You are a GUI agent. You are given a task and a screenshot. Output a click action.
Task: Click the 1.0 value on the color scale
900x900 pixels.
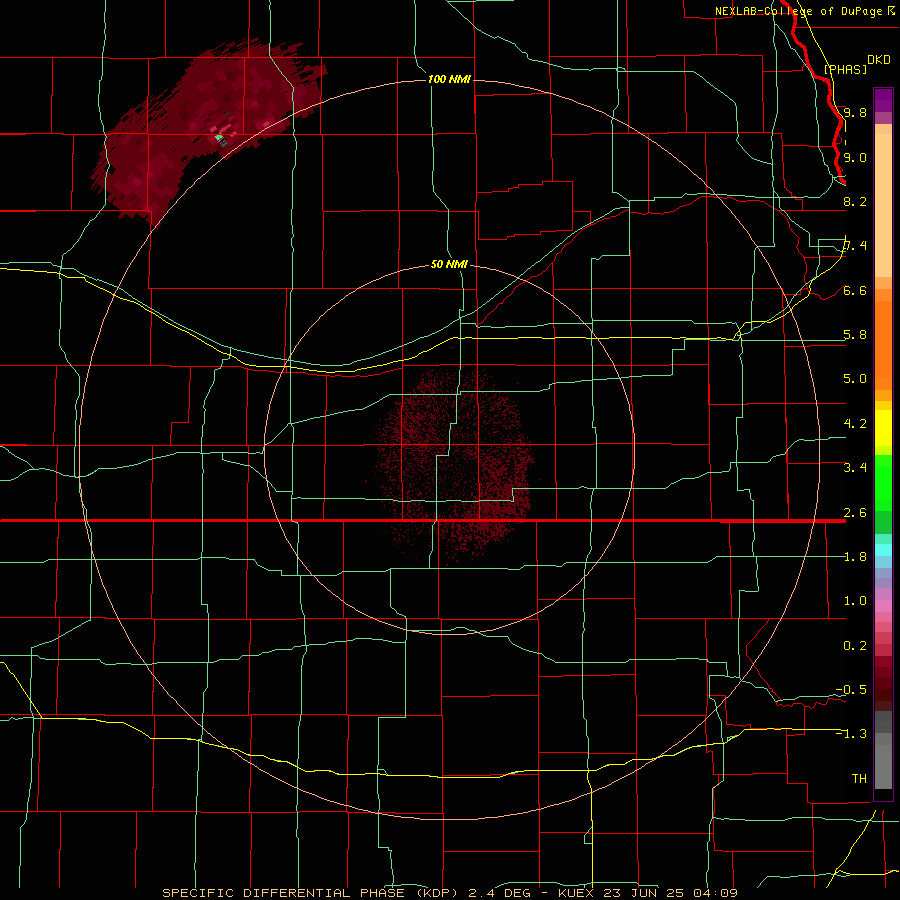click(855, 601)
